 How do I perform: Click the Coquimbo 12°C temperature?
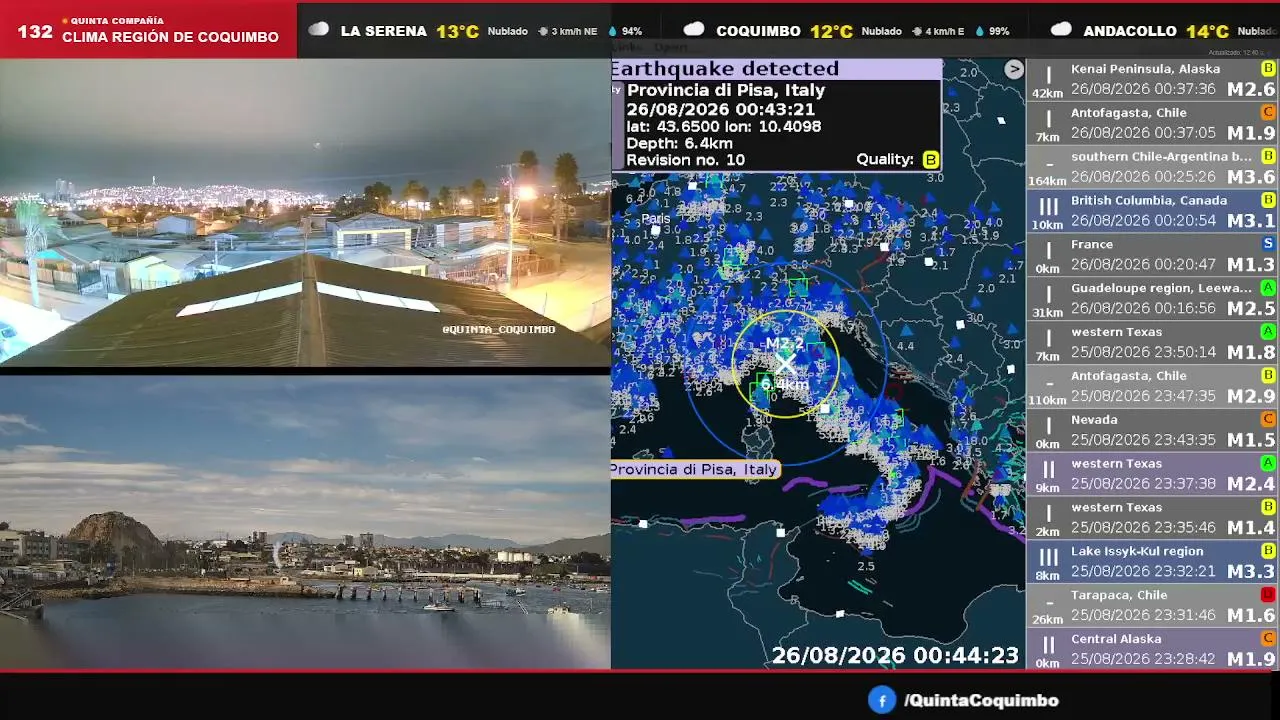point(831,31)
